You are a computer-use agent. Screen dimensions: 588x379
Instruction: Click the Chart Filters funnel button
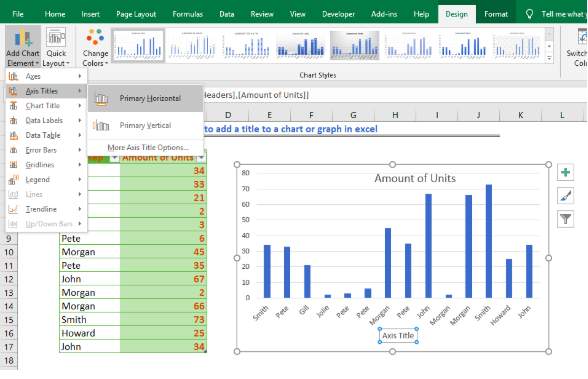566,219
